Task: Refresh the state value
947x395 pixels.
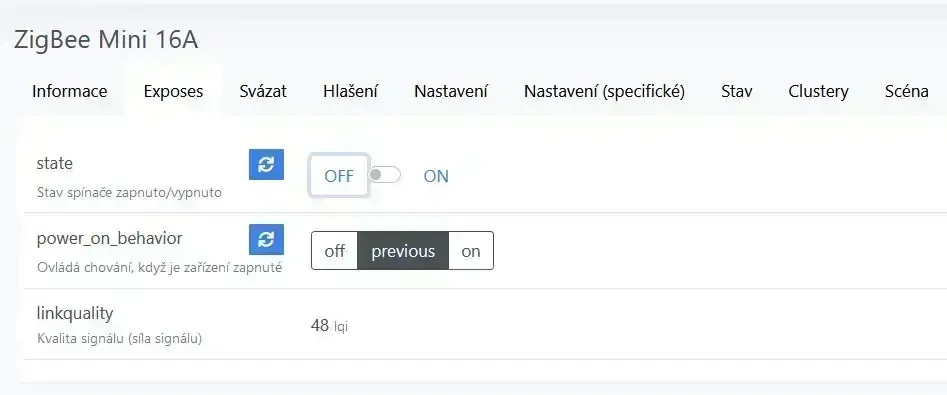Action: 266,165
